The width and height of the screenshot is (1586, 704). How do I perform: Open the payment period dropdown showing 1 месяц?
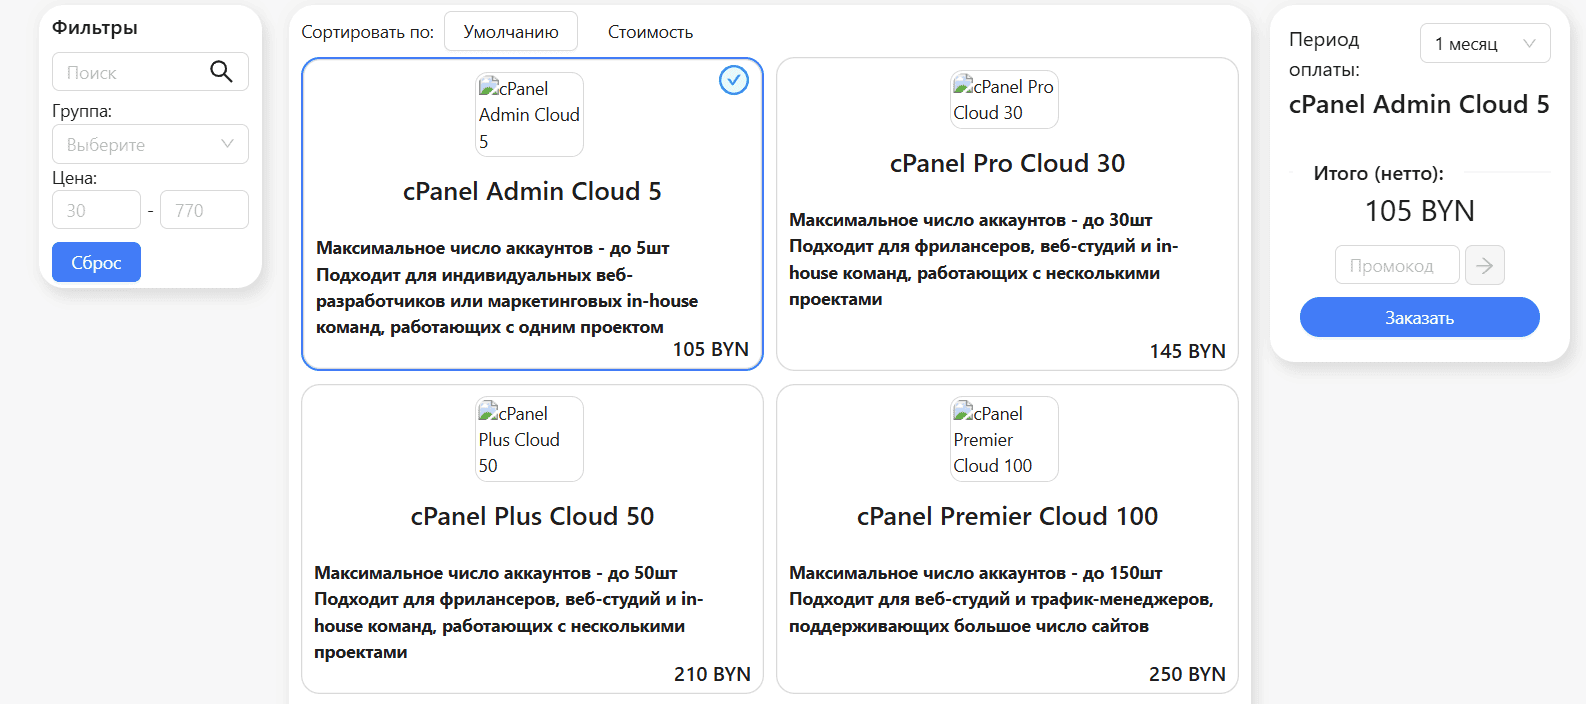click(x=1485, y=43)
